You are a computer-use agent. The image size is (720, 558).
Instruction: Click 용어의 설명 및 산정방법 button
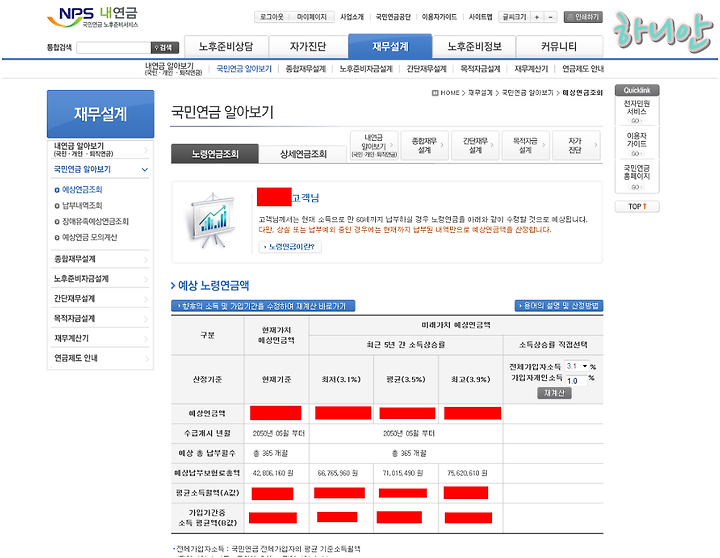click(x=559, y=305)
